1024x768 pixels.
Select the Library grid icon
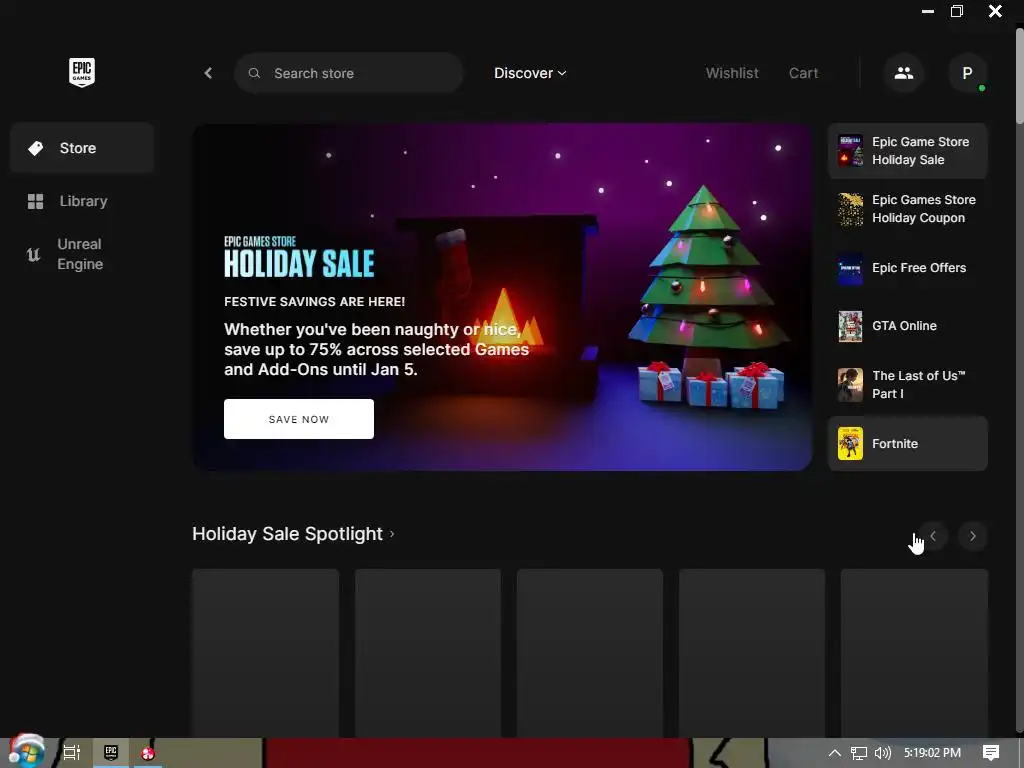[36, 201]
